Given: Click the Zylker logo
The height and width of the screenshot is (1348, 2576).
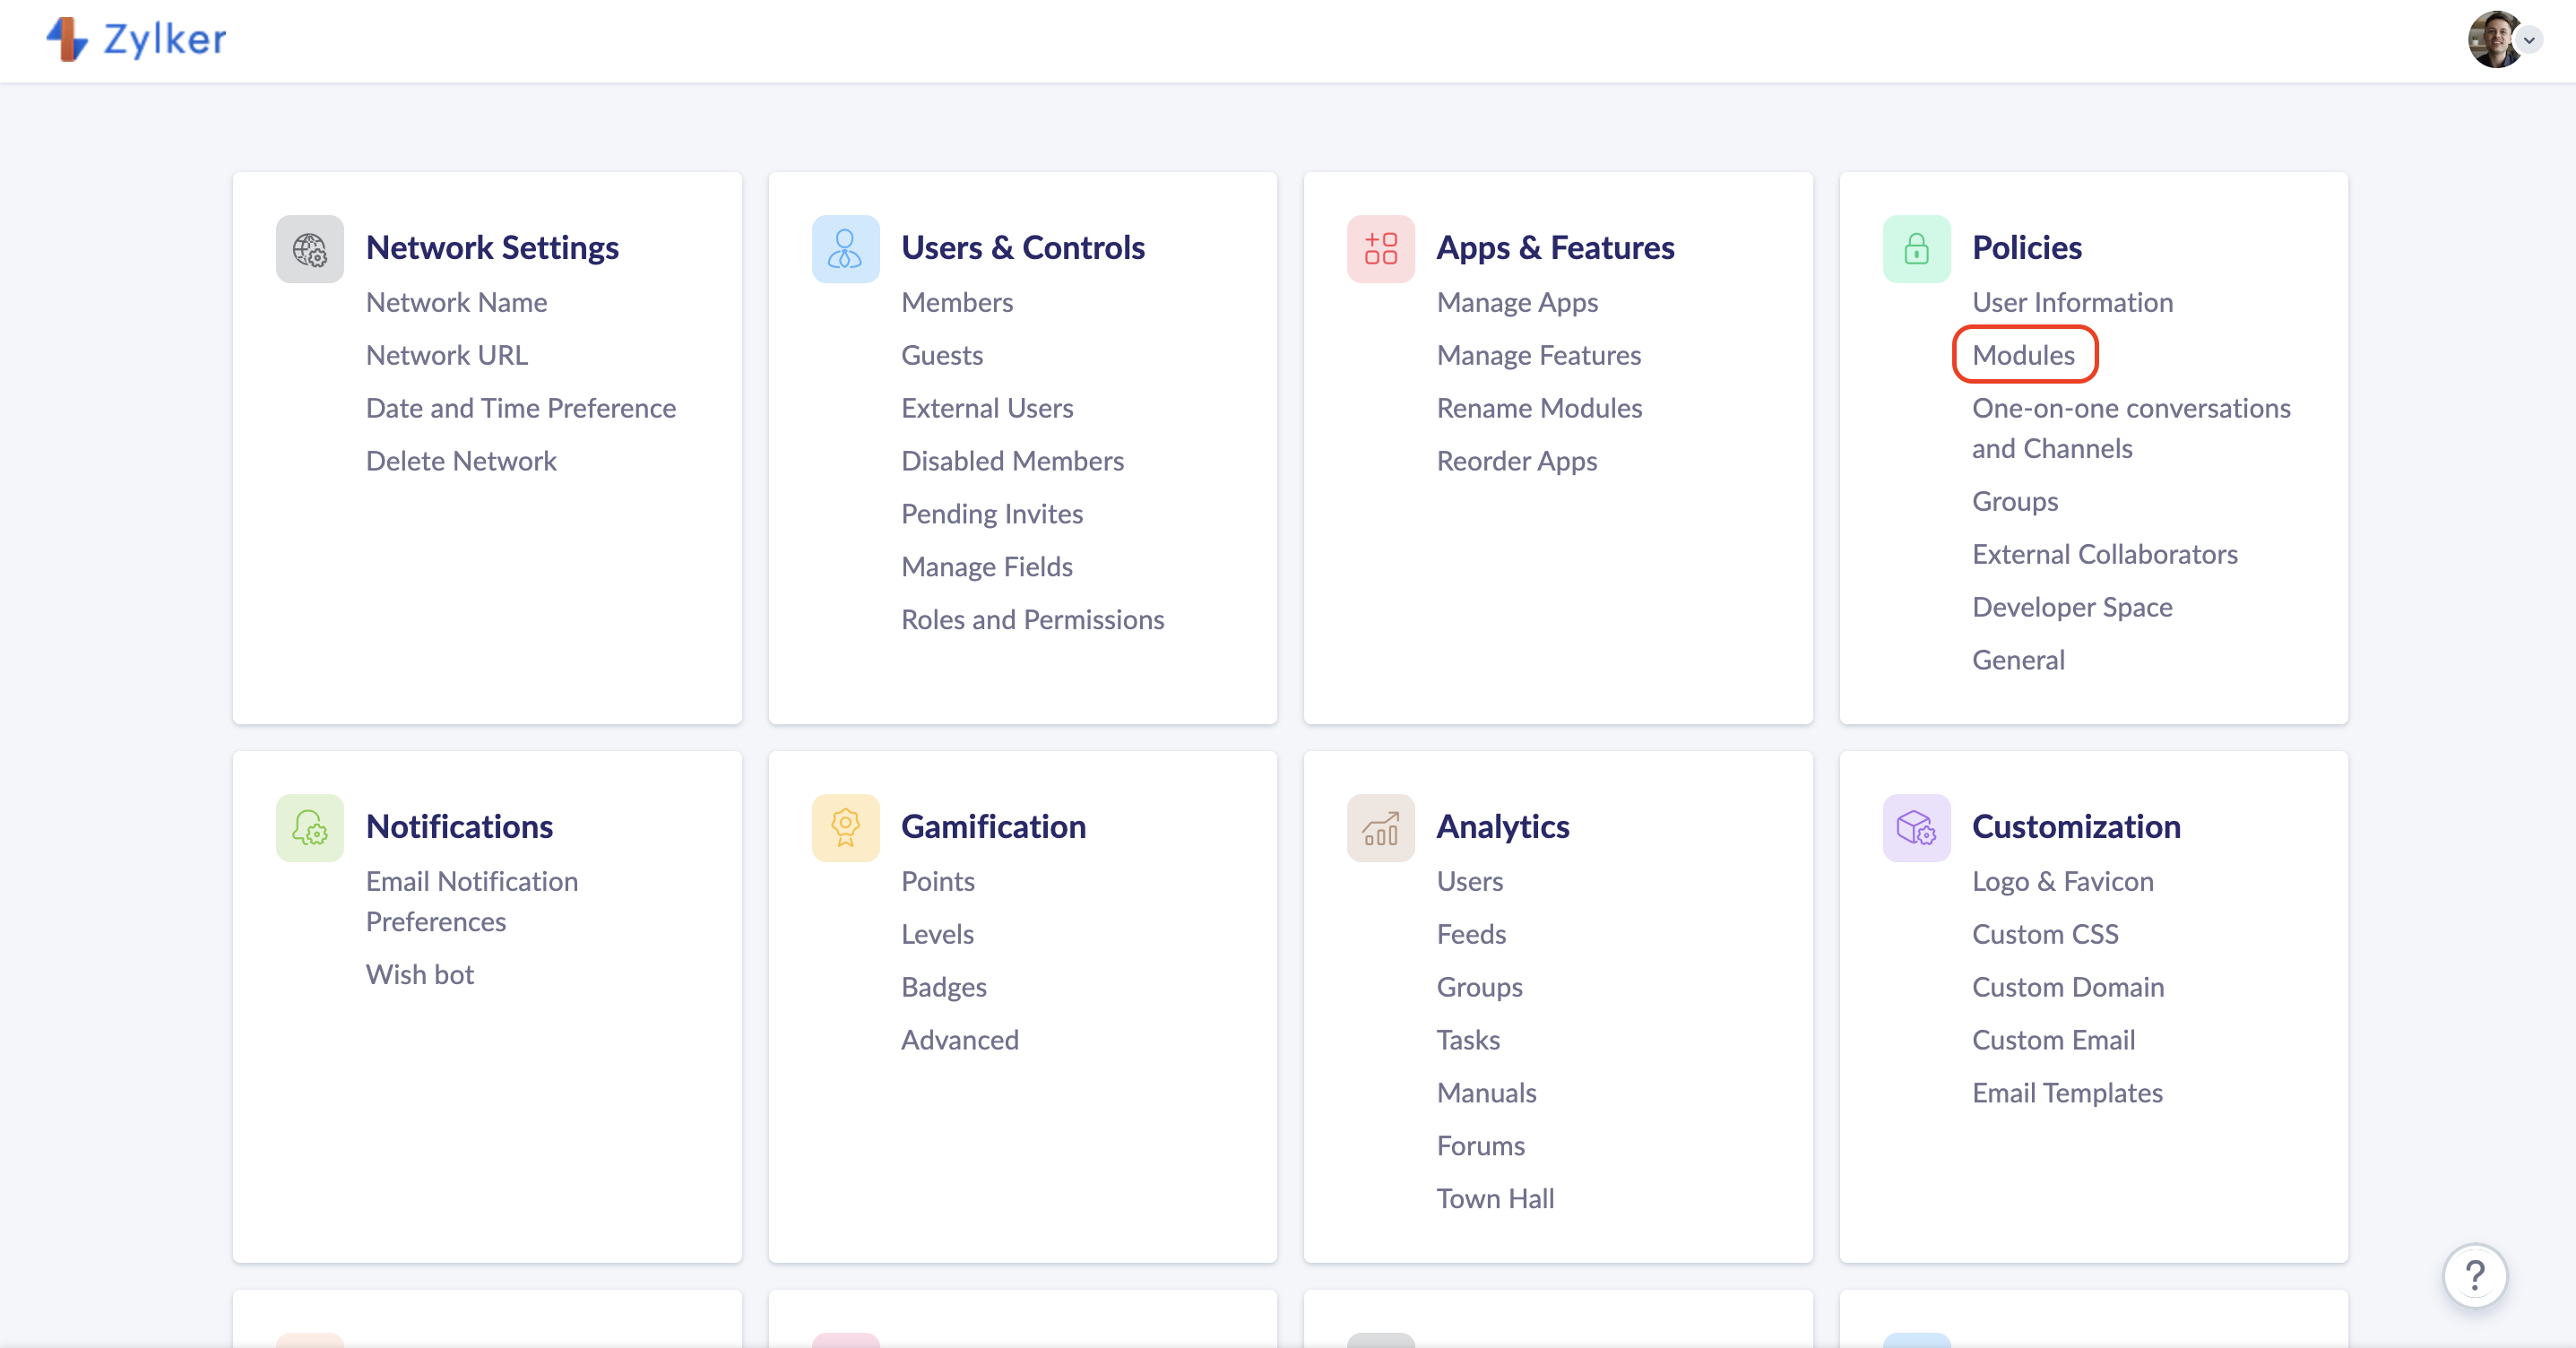Looking at the screenshot, I should click(x=137, y=39).
